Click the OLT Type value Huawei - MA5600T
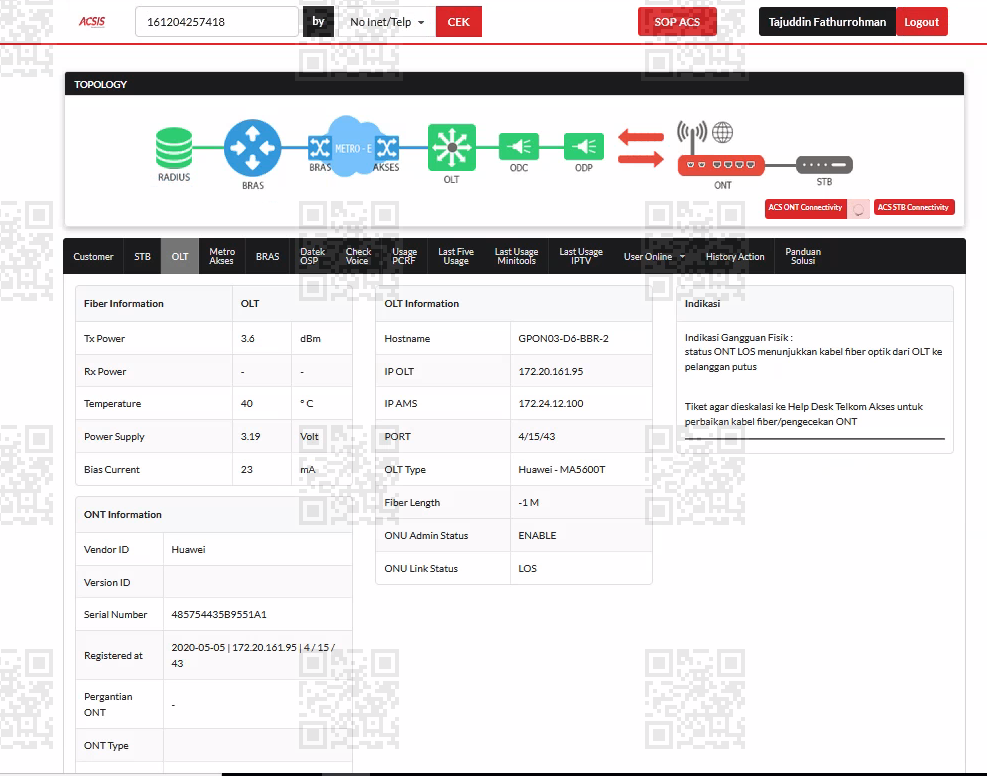The width and height of the screenshot is (987, 776). coord(561,470)
